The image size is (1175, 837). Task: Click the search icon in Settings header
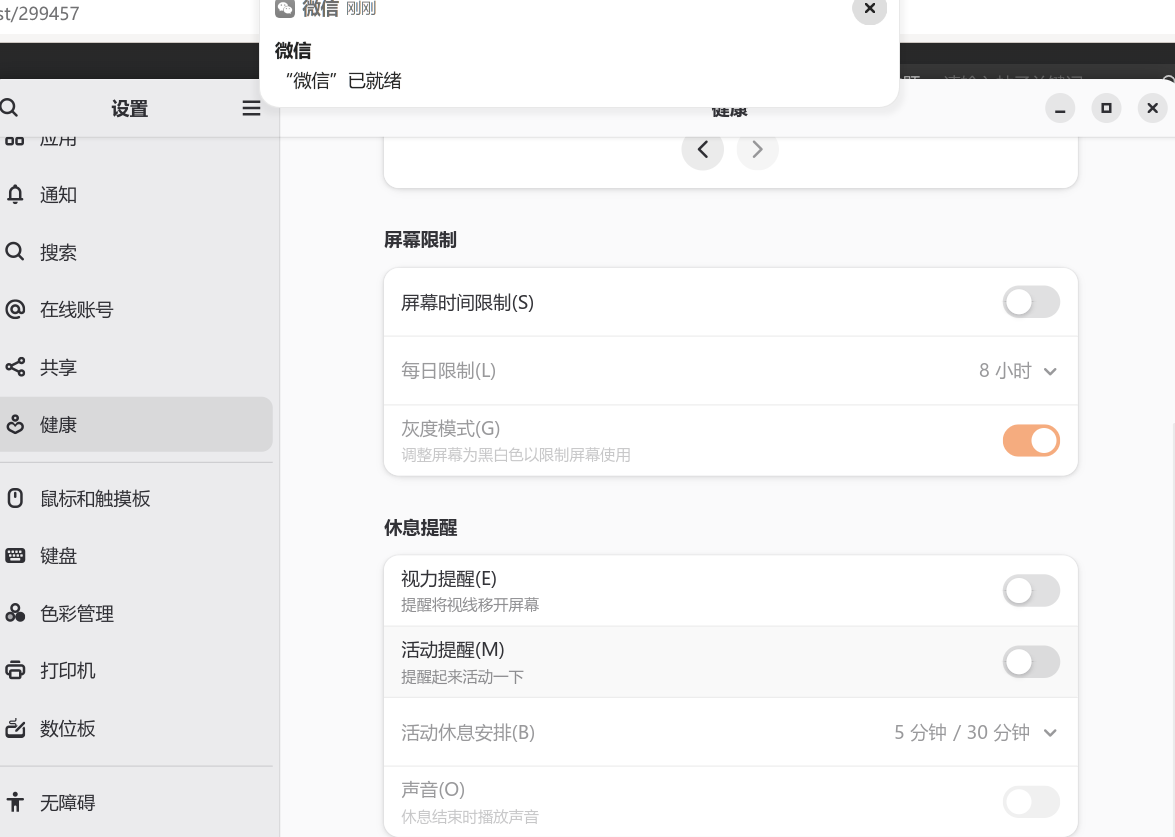(x=9, y=108)
